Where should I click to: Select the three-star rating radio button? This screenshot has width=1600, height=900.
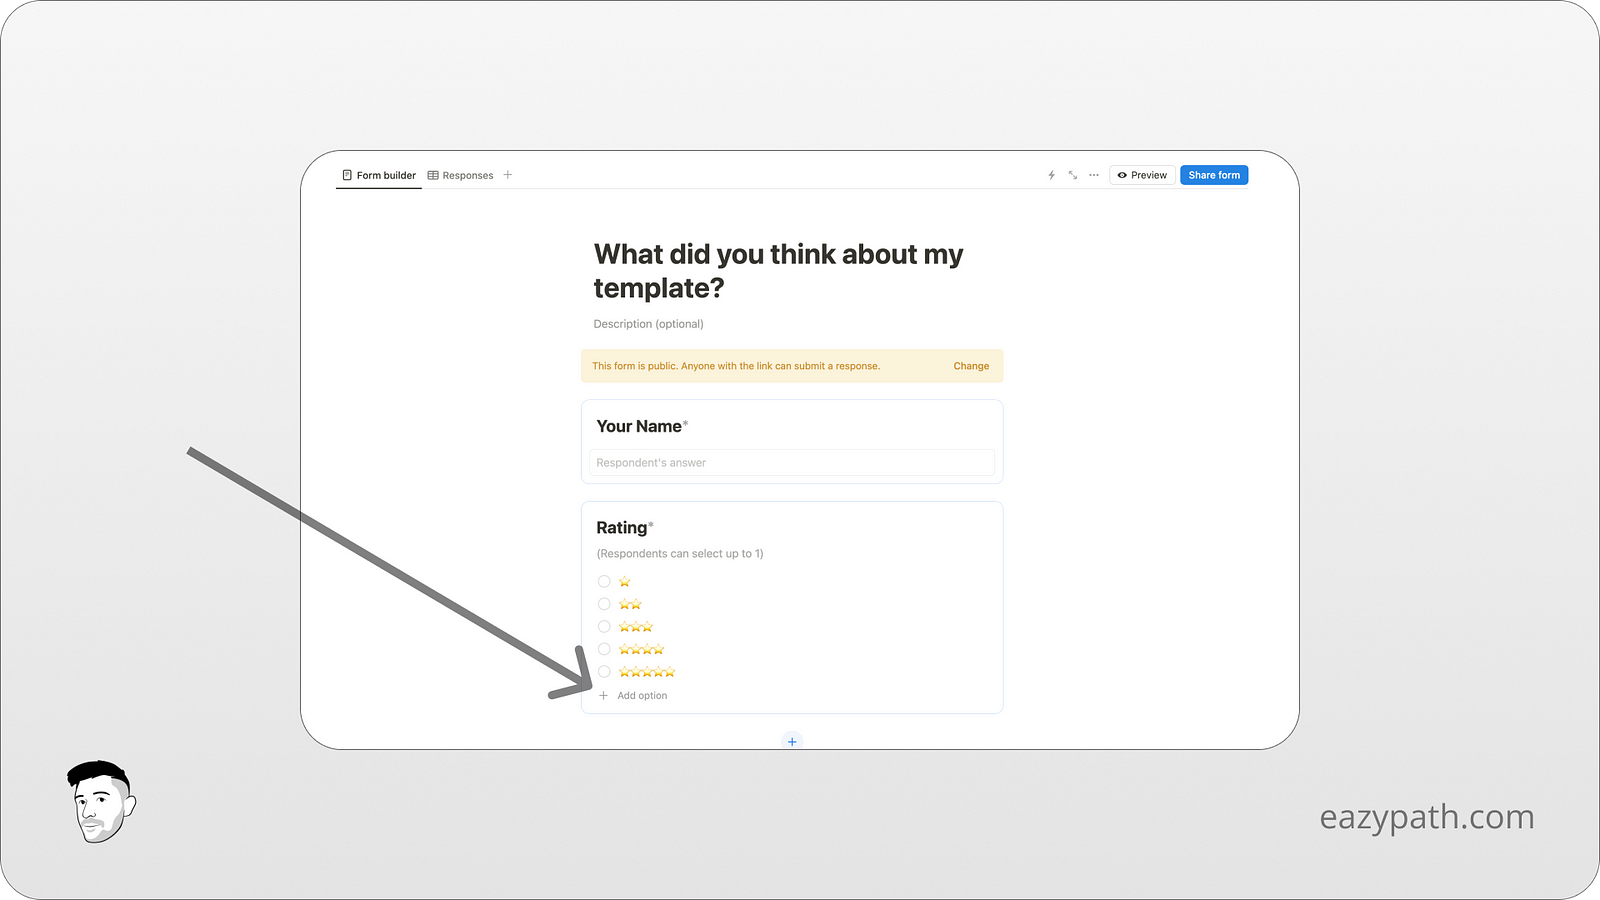click(604, 626)
